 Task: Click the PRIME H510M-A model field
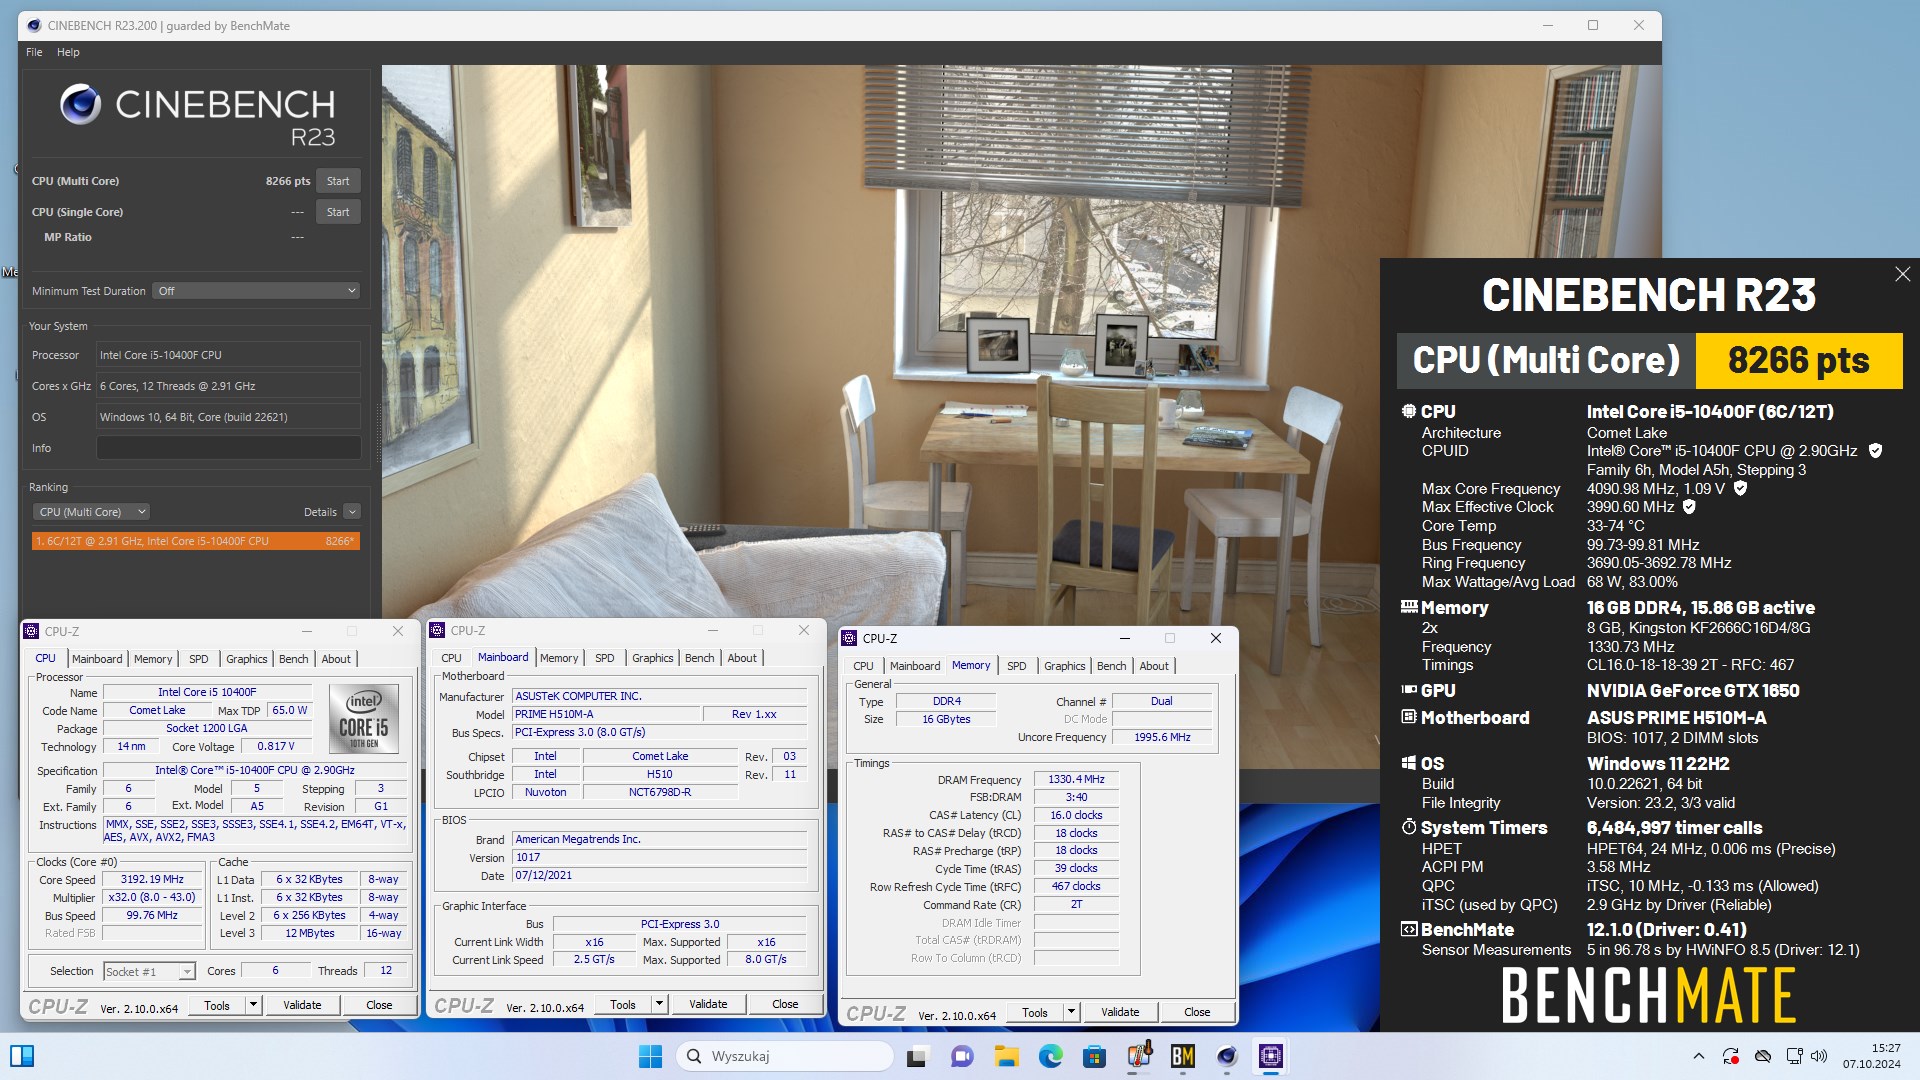point(606,714)
